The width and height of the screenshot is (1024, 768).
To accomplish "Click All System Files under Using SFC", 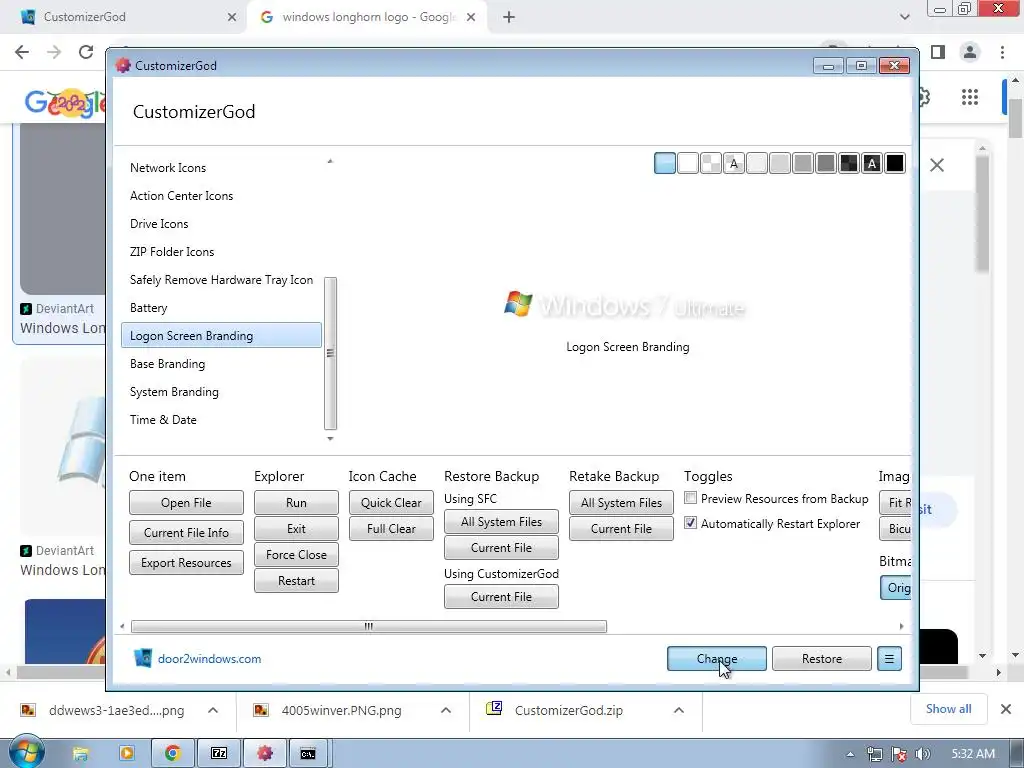I will 501,522.
